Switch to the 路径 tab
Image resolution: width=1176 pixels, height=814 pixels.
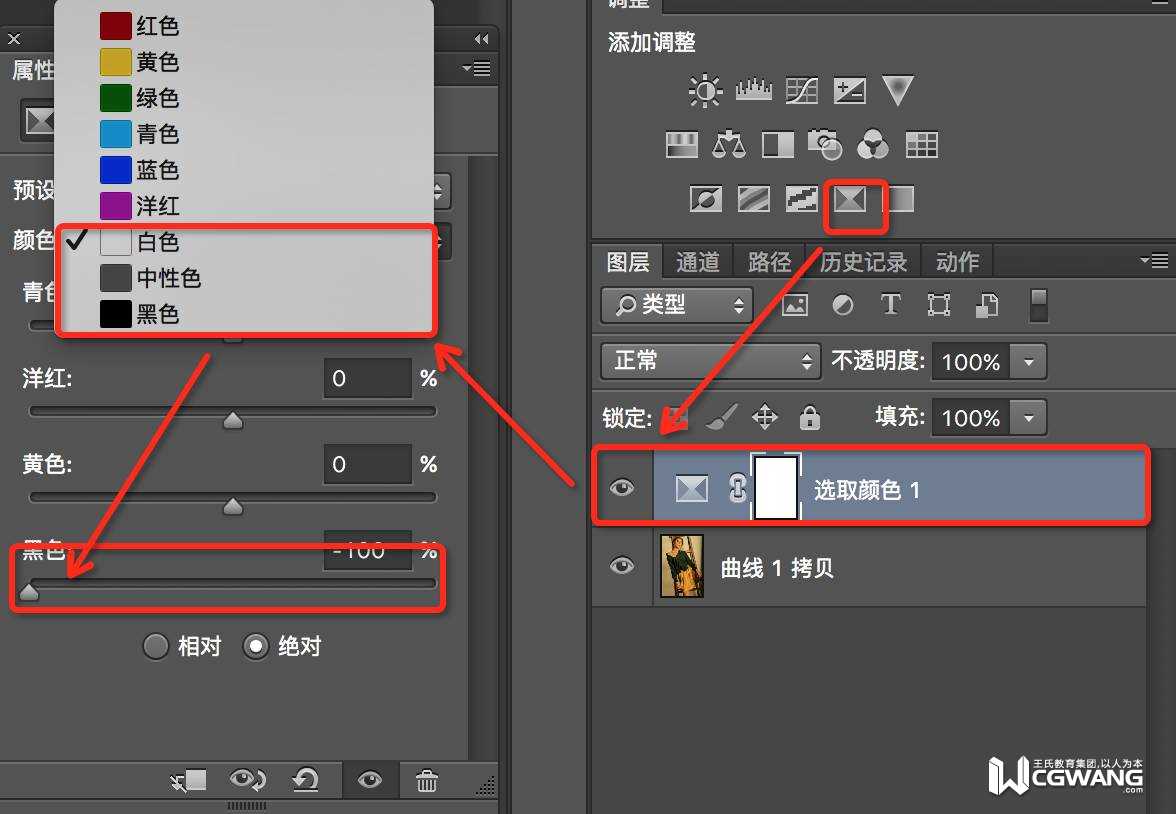point(769,261)
